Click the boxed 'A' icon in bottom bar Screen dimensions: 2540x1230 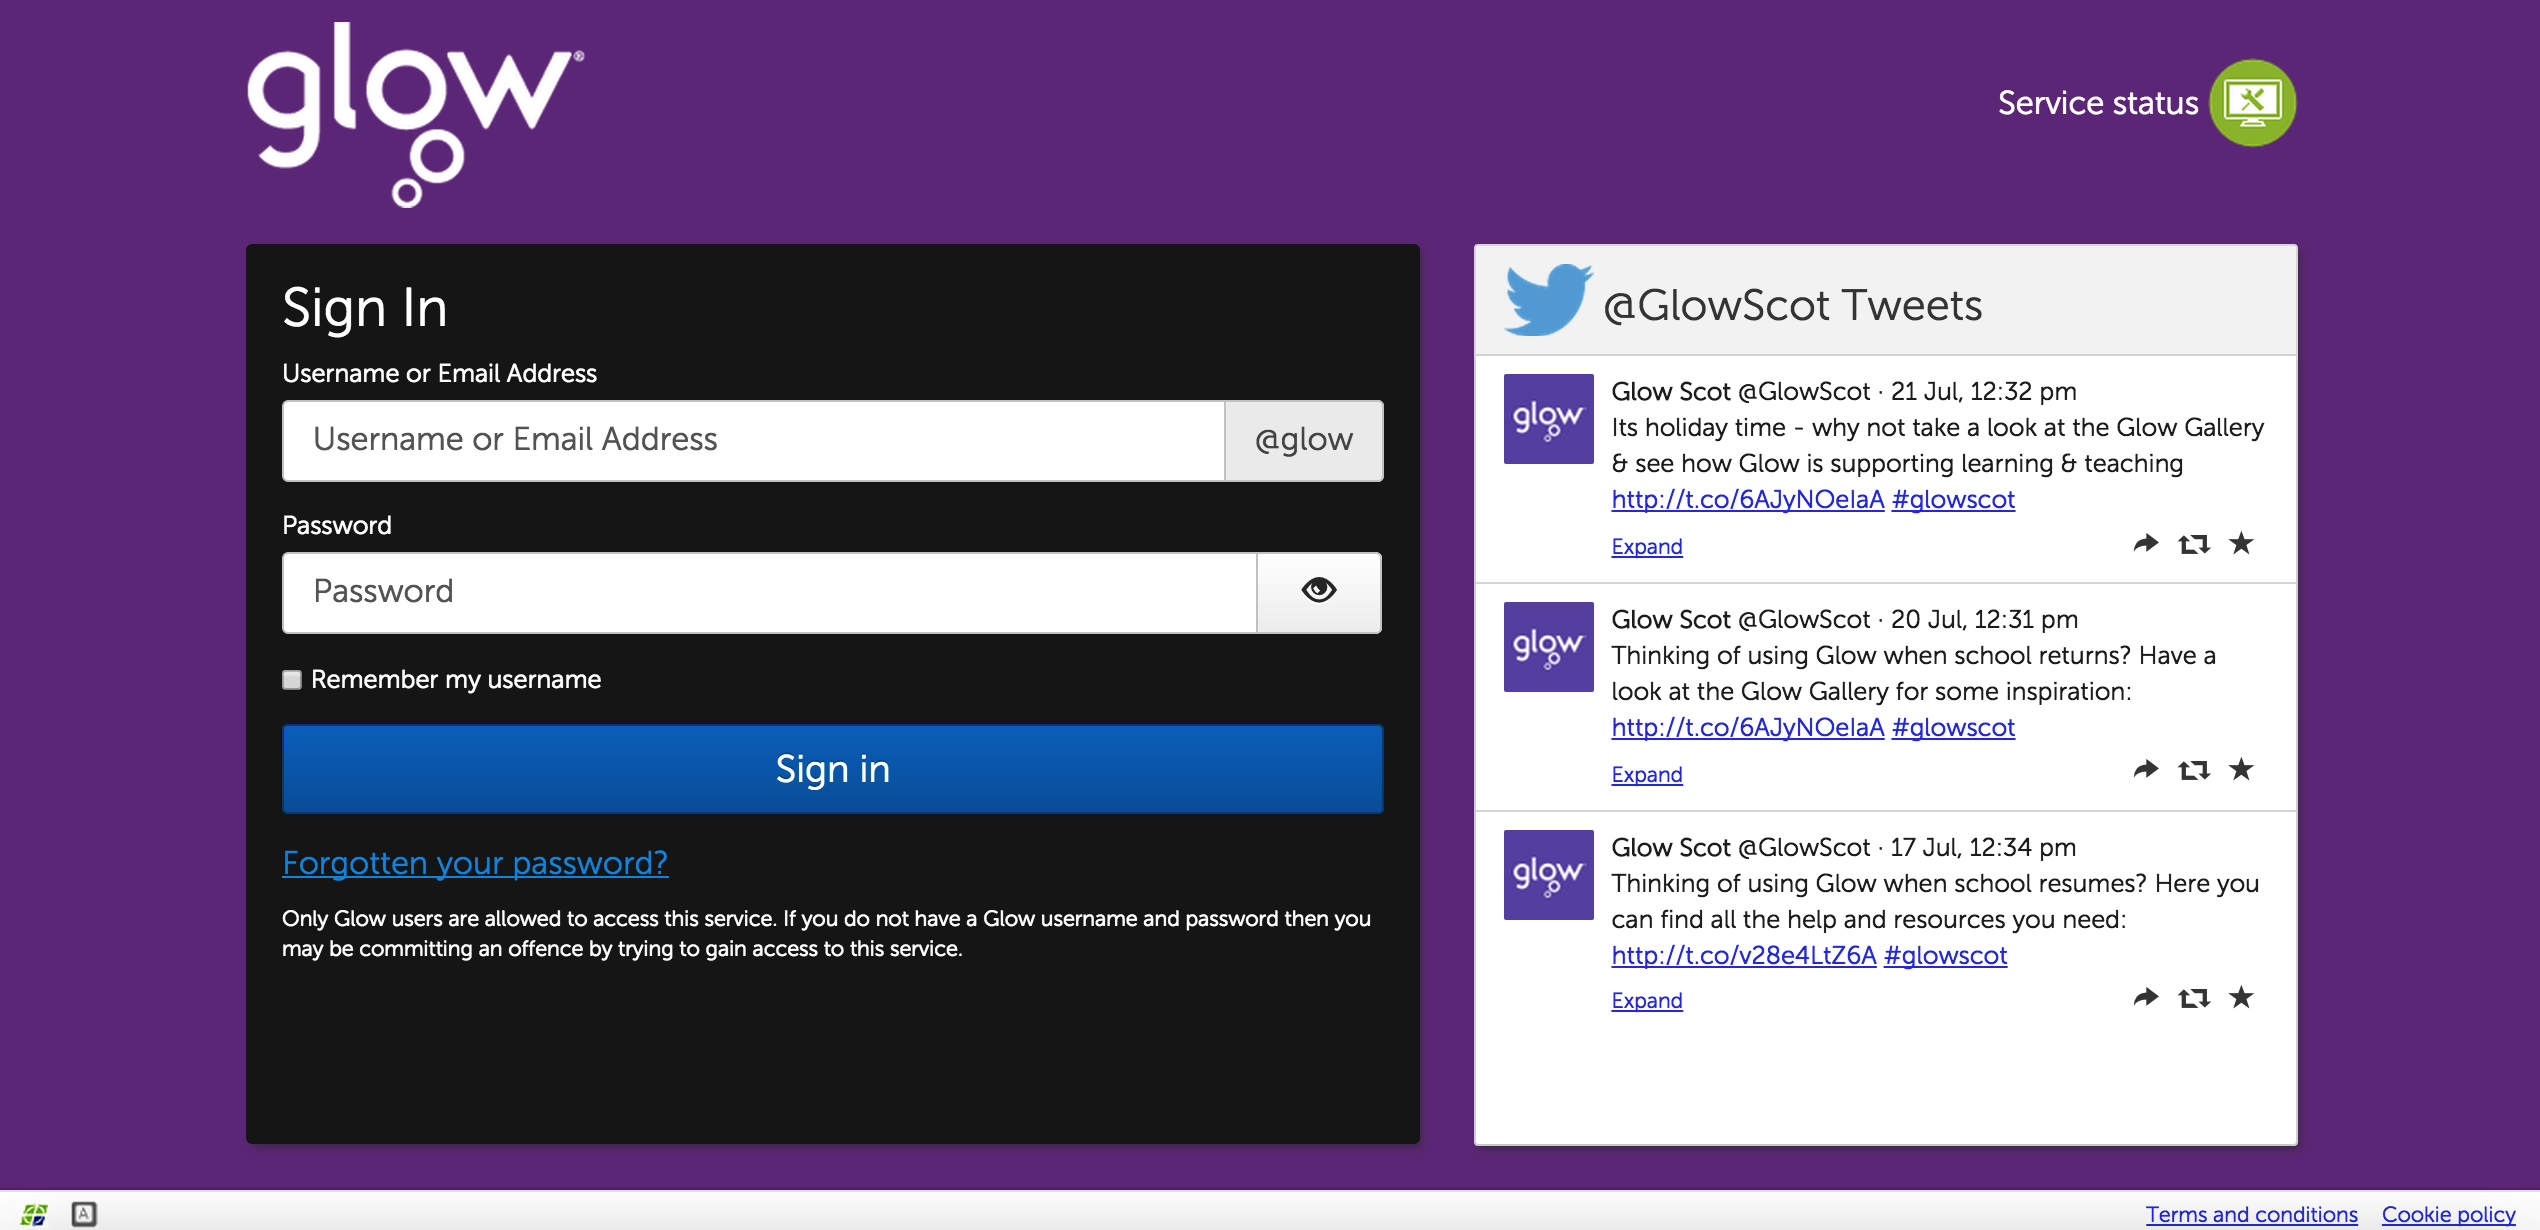pos(84,1214)
